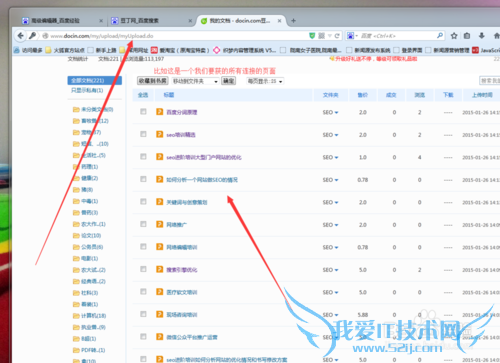This screenshot has width=500, height=363.
Task: Click the 确定 button
Action: pyautogui.click(x=228, y=81)
